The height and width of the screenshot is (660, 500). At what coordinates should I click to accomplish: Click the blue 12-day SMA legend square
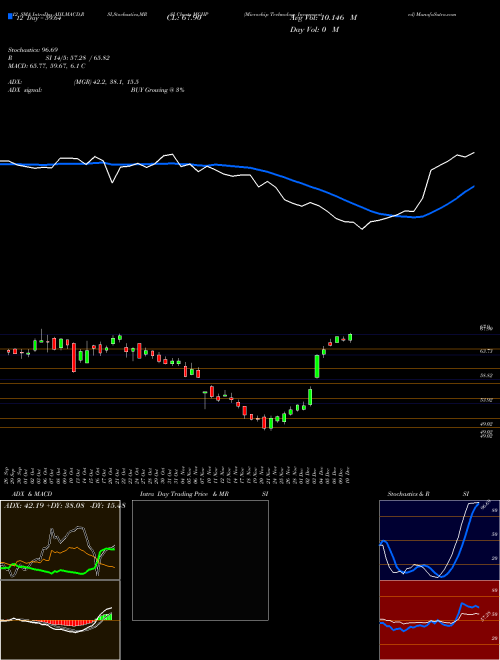pyautogui.click(x=11, y=16)
